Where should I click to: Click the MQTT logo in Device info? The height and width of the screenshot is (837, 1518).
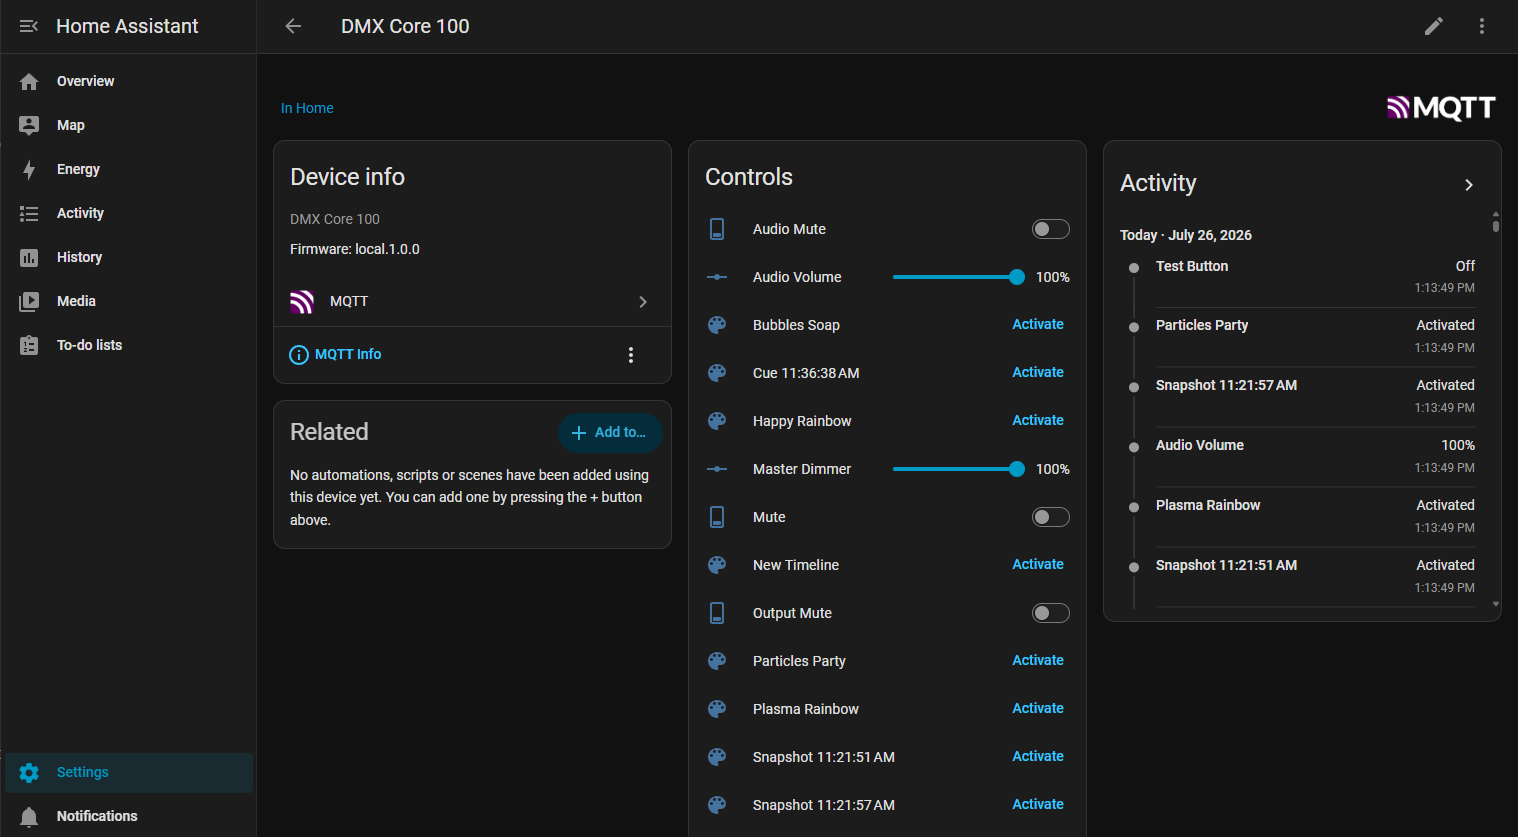coord(302,301)
